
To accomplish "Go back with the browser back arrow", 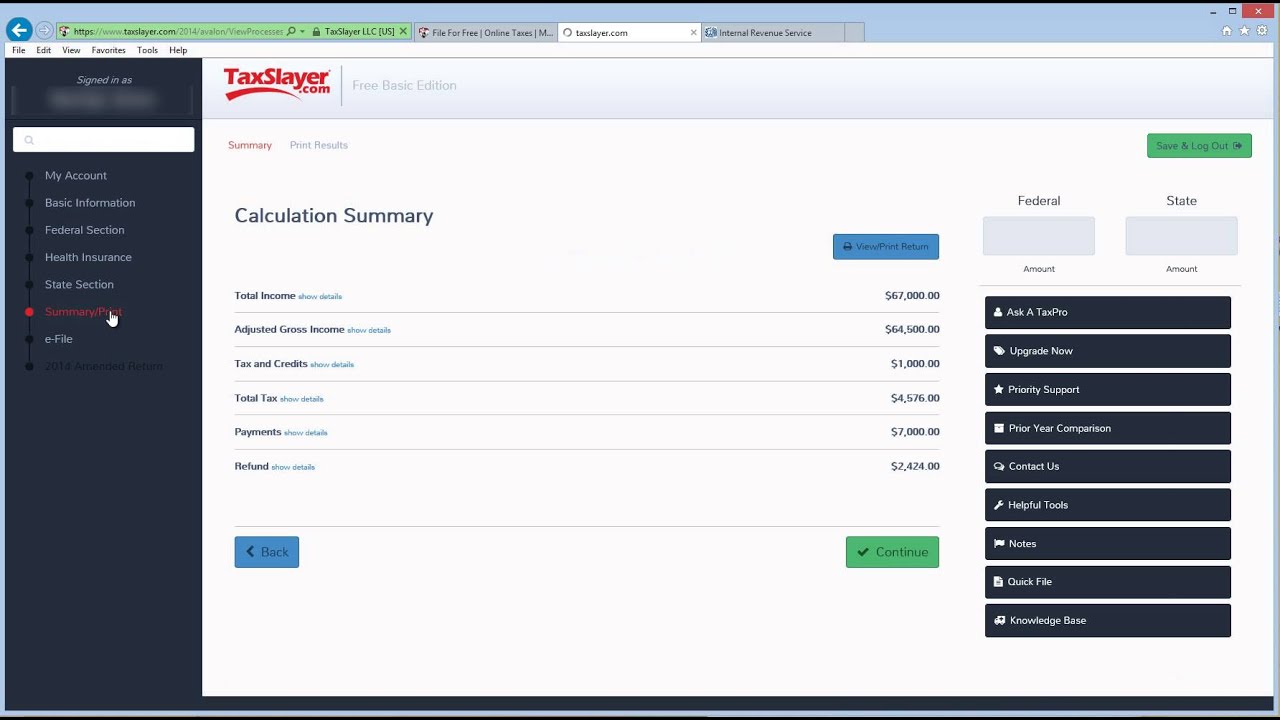I will coord(19,31).
